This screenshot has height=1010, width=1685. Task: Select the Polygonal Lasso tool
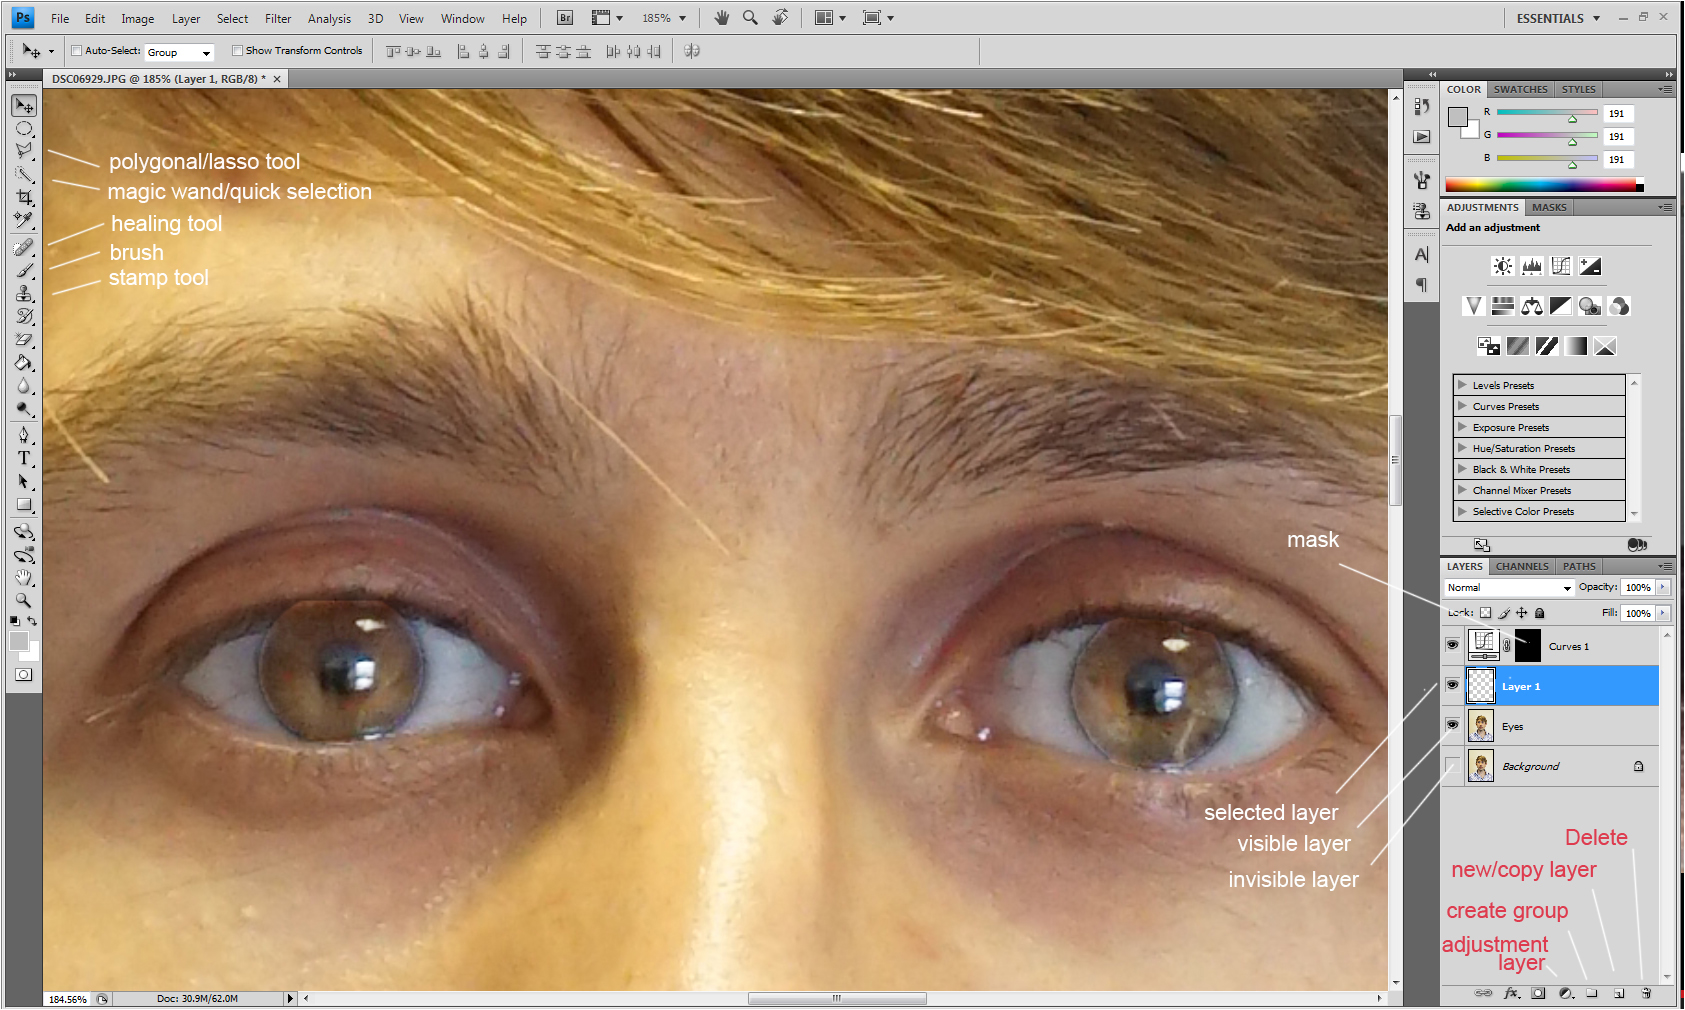point(24,151)
